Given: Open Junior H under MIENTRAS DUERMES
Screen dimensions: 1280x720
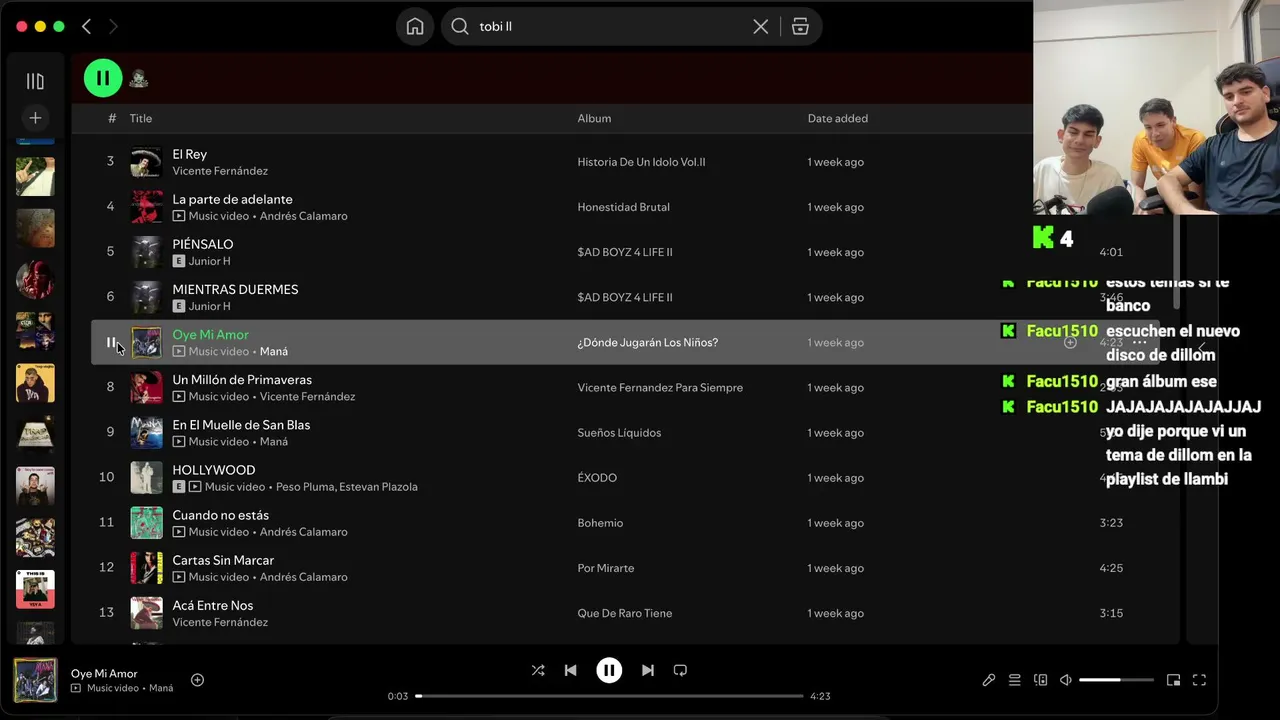Looking at the screenshot, I should coord(210,306).
